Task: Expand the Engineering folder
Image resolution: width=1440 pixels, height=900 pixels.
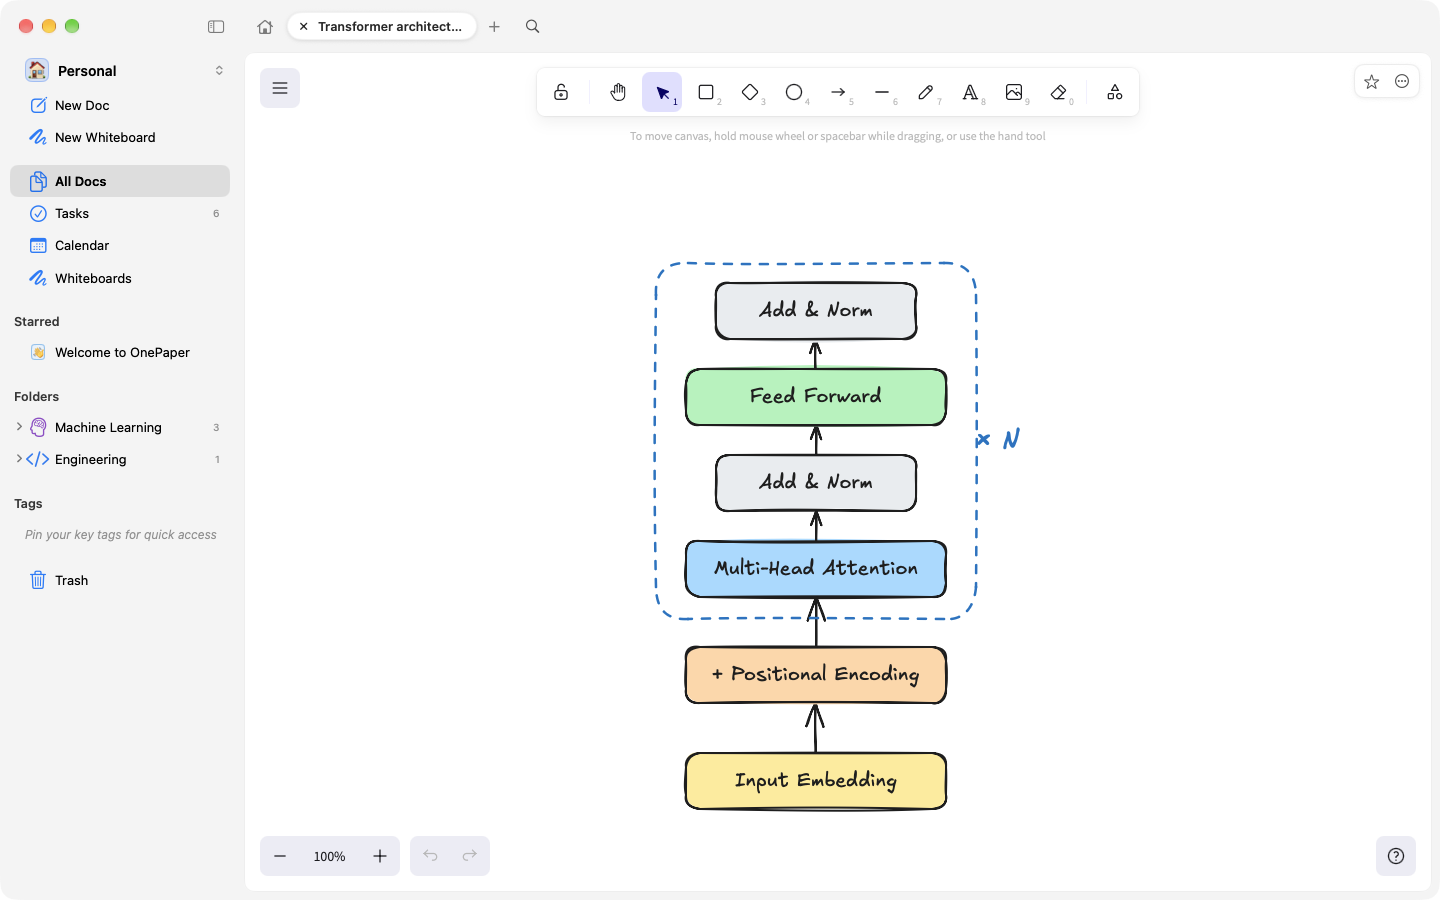Action: click(x=19, y=459)
